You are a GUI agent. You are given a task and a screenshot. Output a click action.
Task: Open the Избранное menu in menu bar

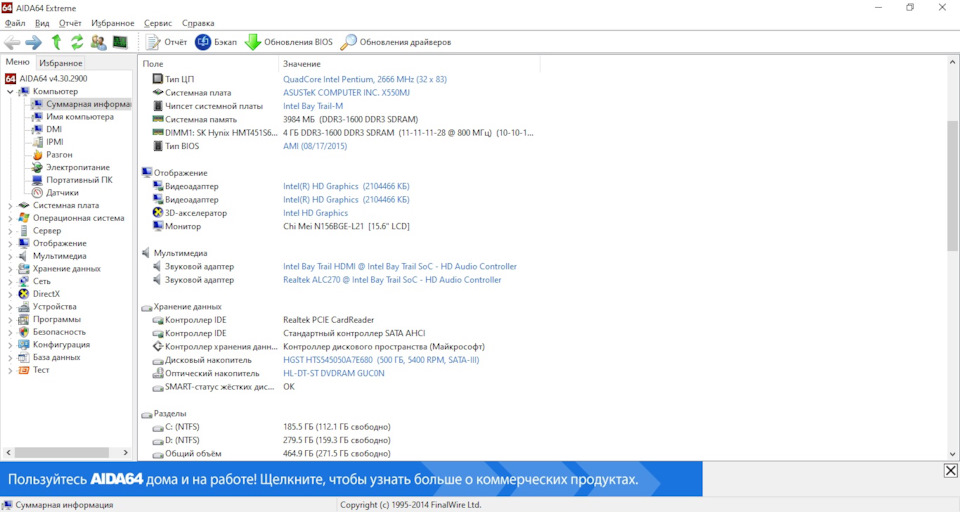113,23
